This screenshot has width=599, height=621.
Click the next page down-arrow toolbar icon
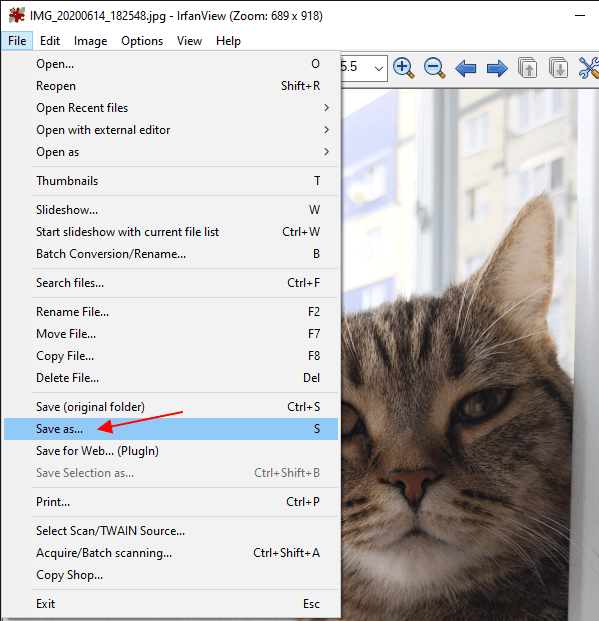(558, 68)
